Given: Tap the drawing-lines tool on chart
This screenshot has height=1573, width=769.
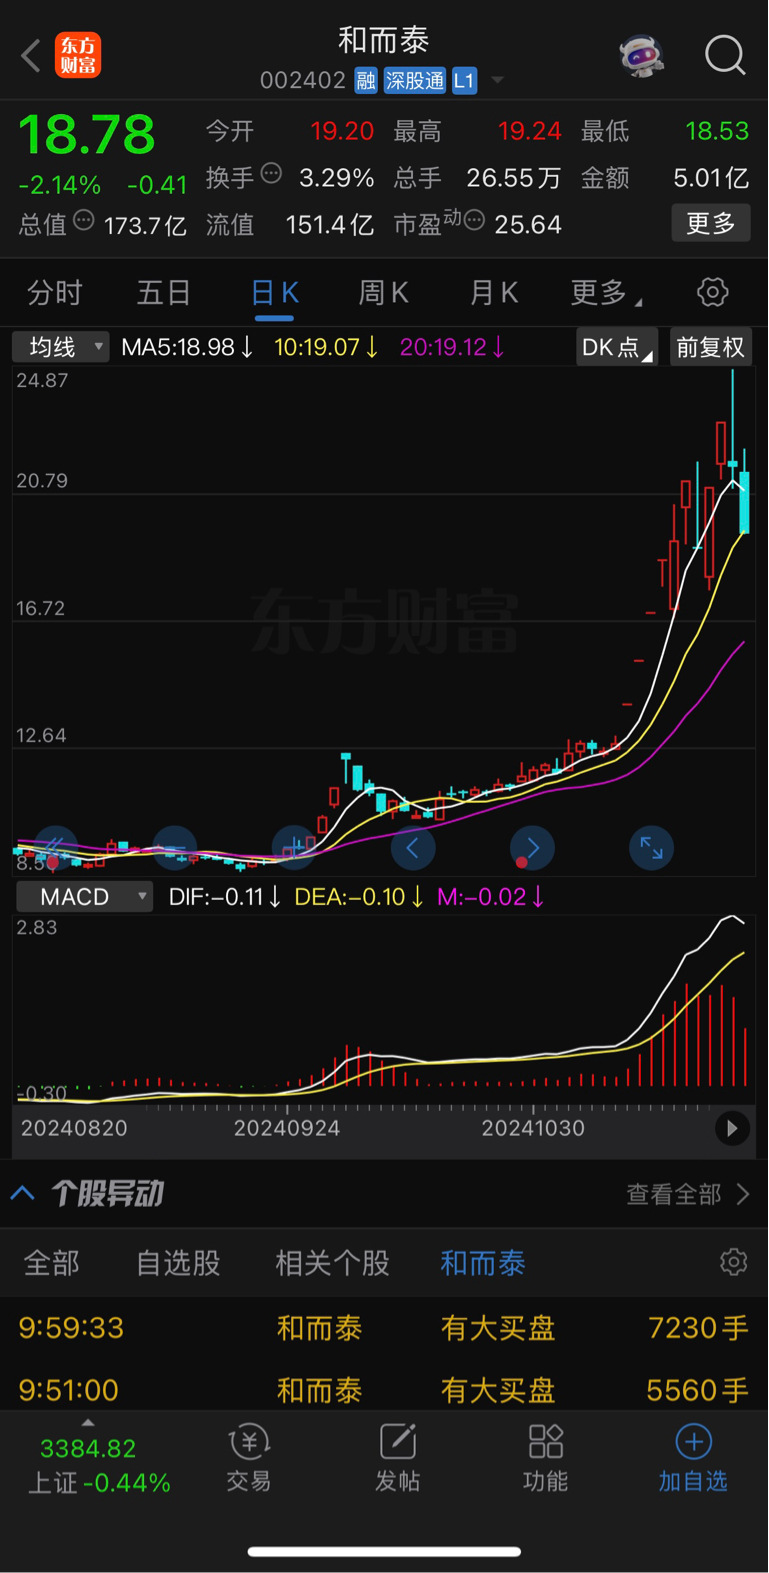Looking at the screenshot, I should click(x=54, y=848).
